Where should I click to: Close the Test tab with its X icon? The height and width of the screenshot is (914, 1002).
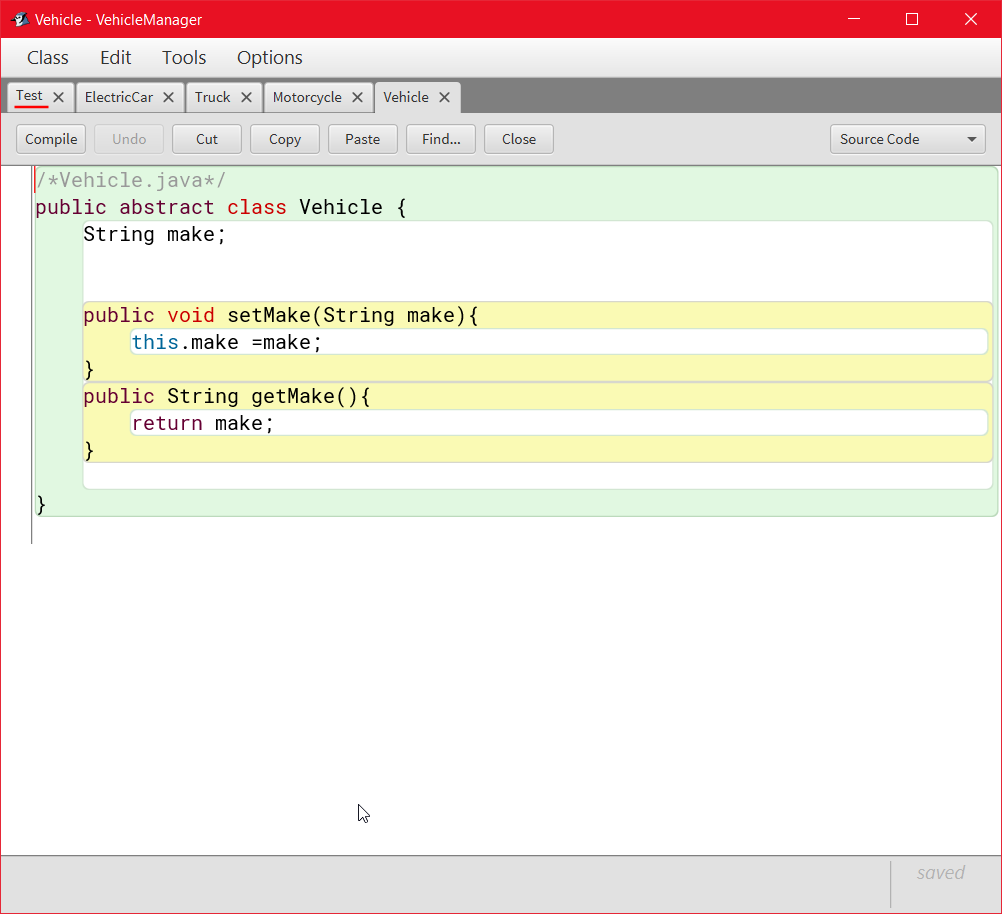[59, 97]
